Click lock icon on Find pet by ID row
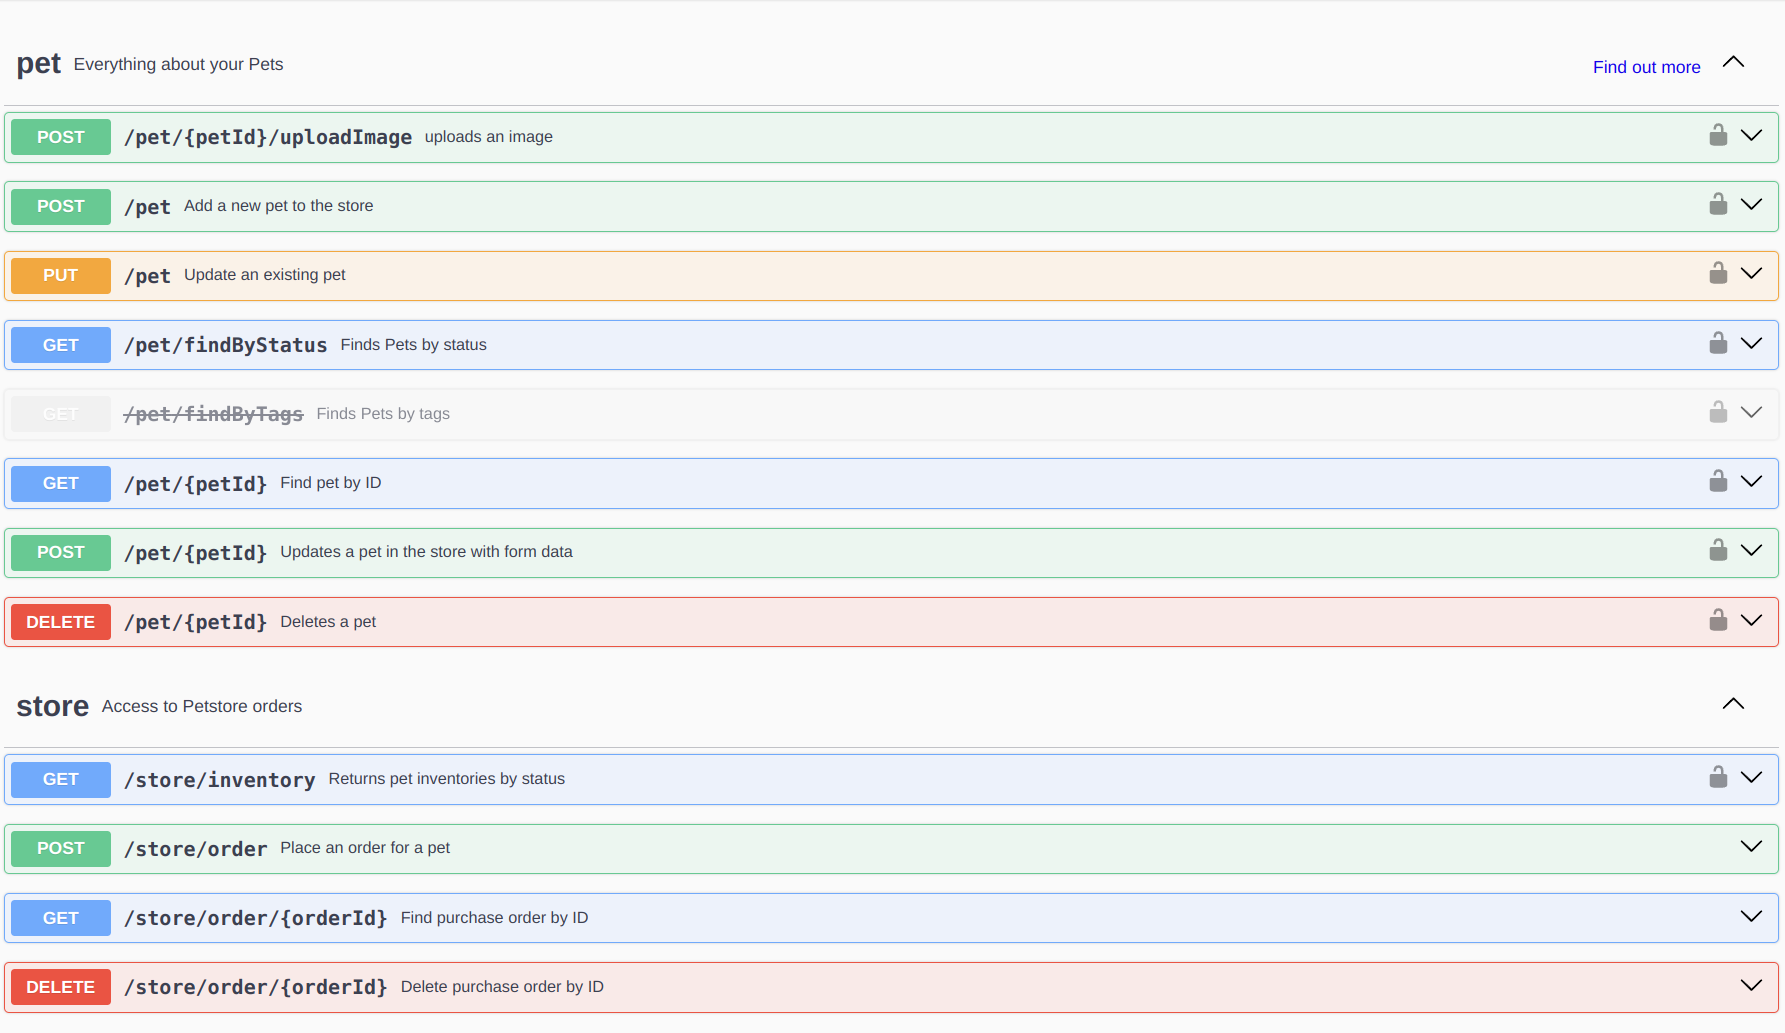This screenshot has height=1033, width=1785. [x=1718, y=481]
